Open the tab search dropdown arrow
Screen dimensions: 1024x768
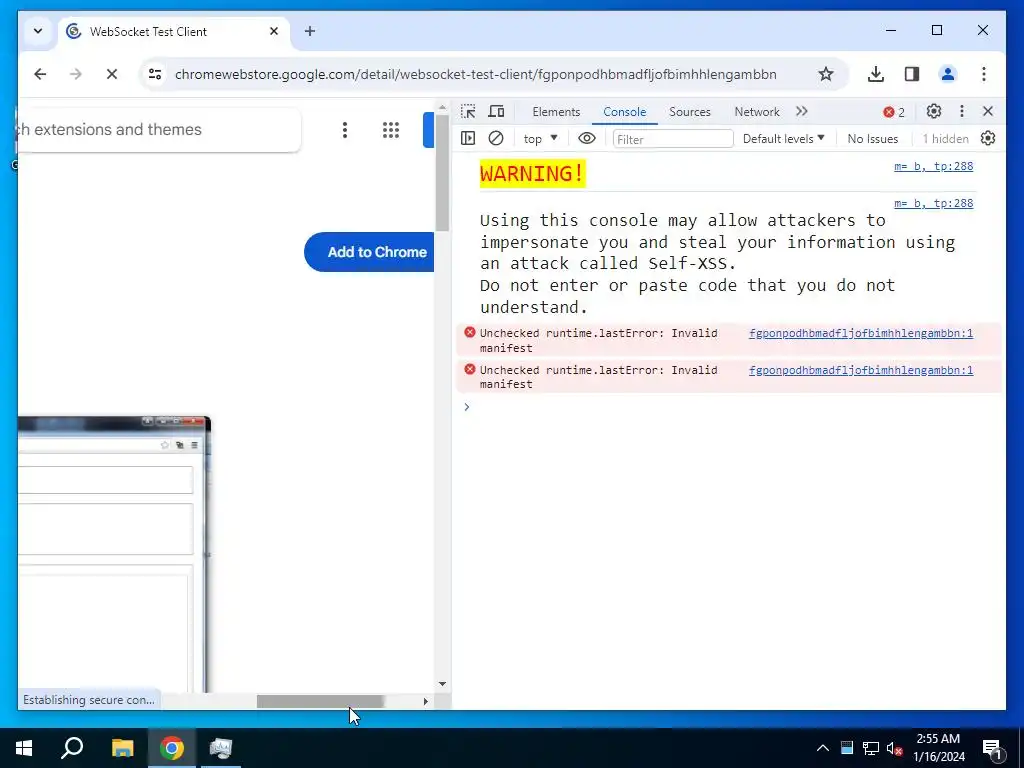[x=38, y=31]
